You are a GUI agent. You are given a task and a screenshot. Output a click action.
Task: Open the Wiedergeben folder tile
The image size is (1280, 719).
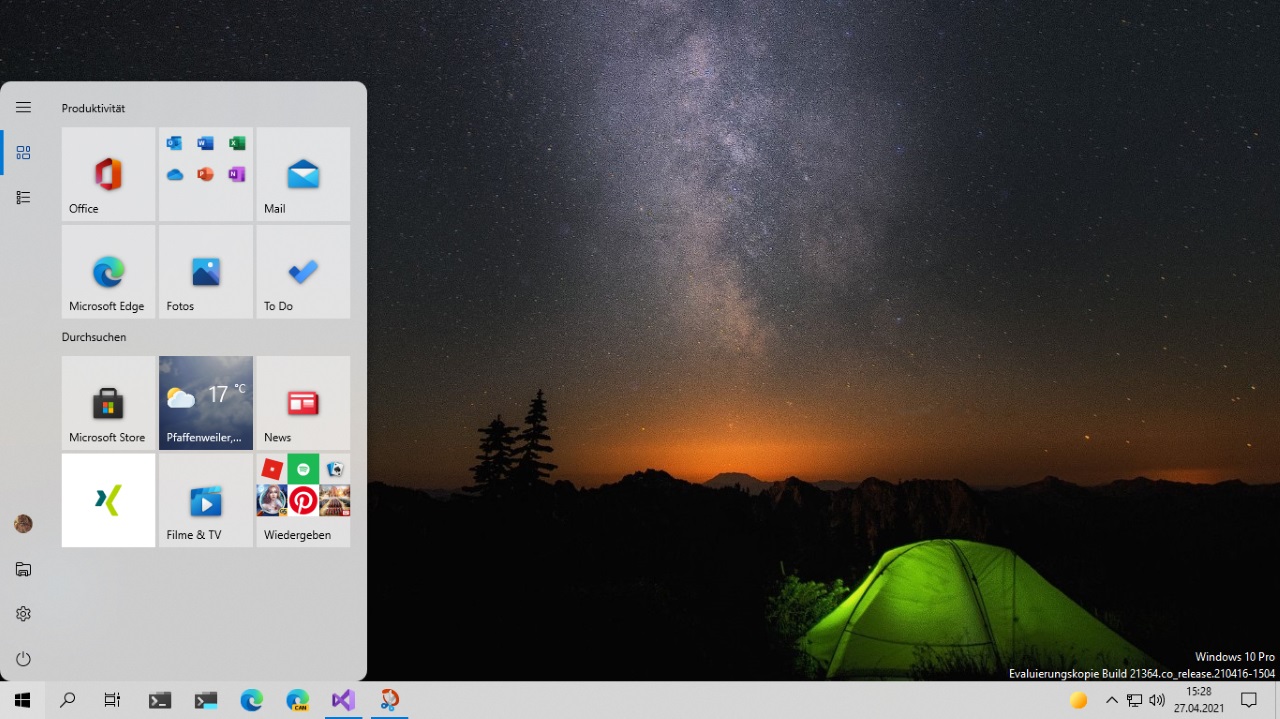coord(303,500)
